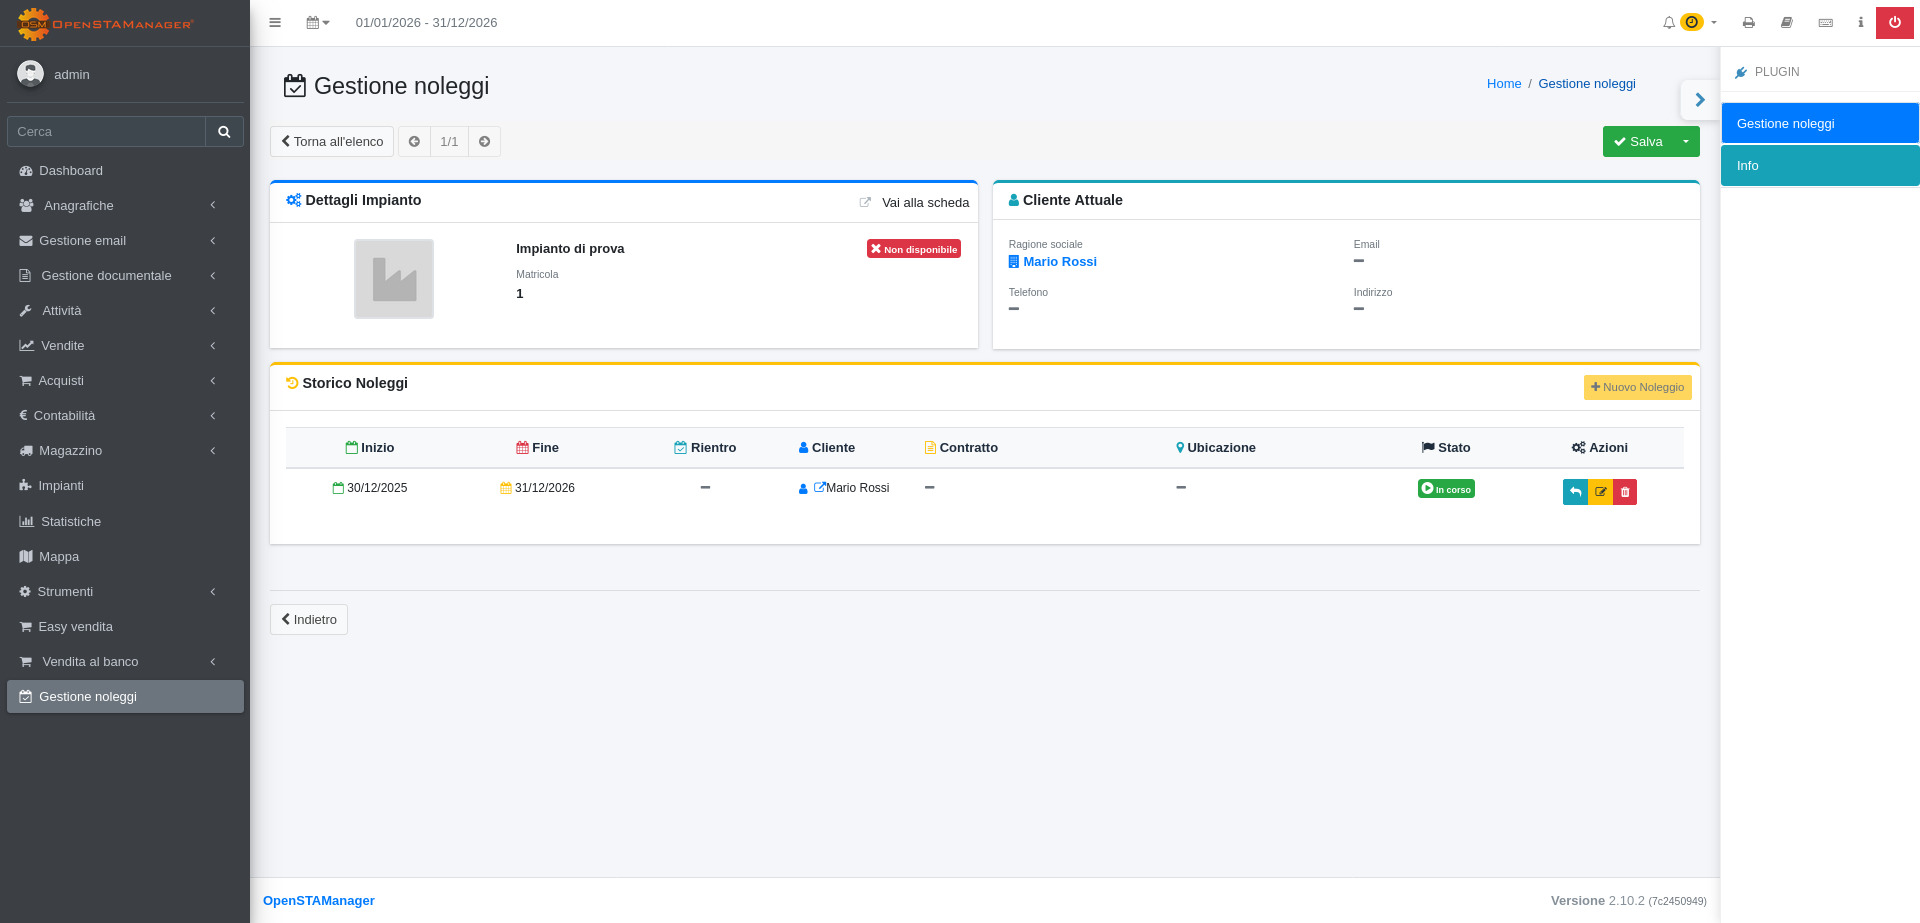Delete the rental with red trash icon
The height and width of the screenshot is (923, 1920).
1625,492
